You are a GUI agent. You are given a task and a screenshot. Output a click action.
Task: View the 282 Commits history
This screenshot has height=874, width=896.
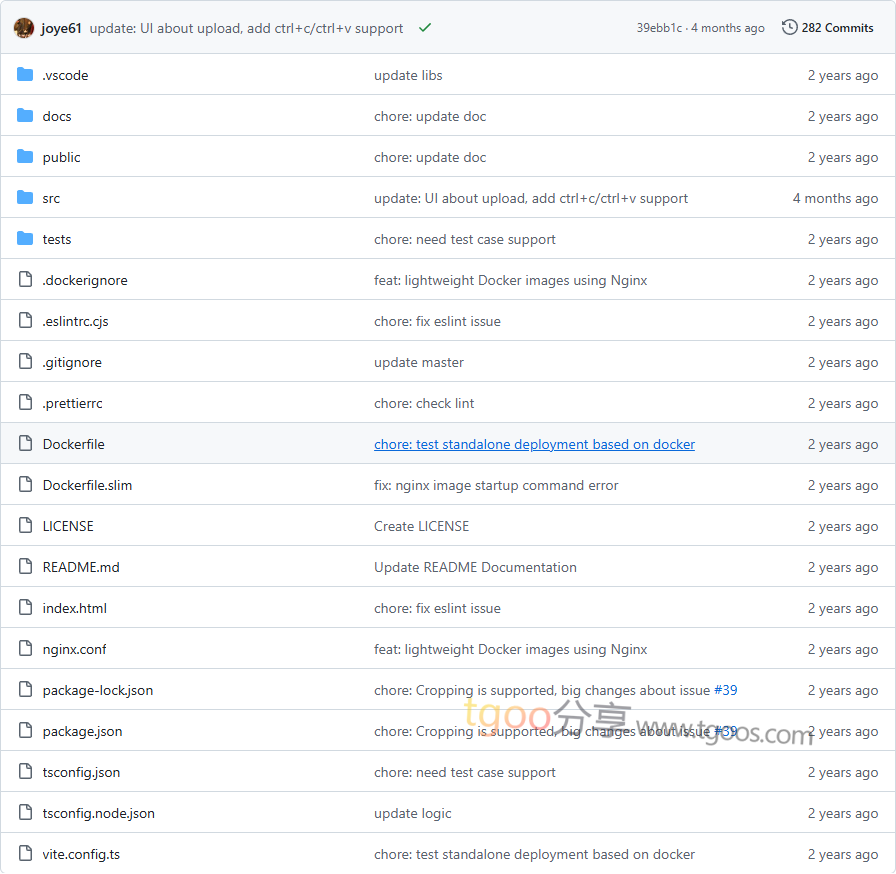click(x=837, y=28)
